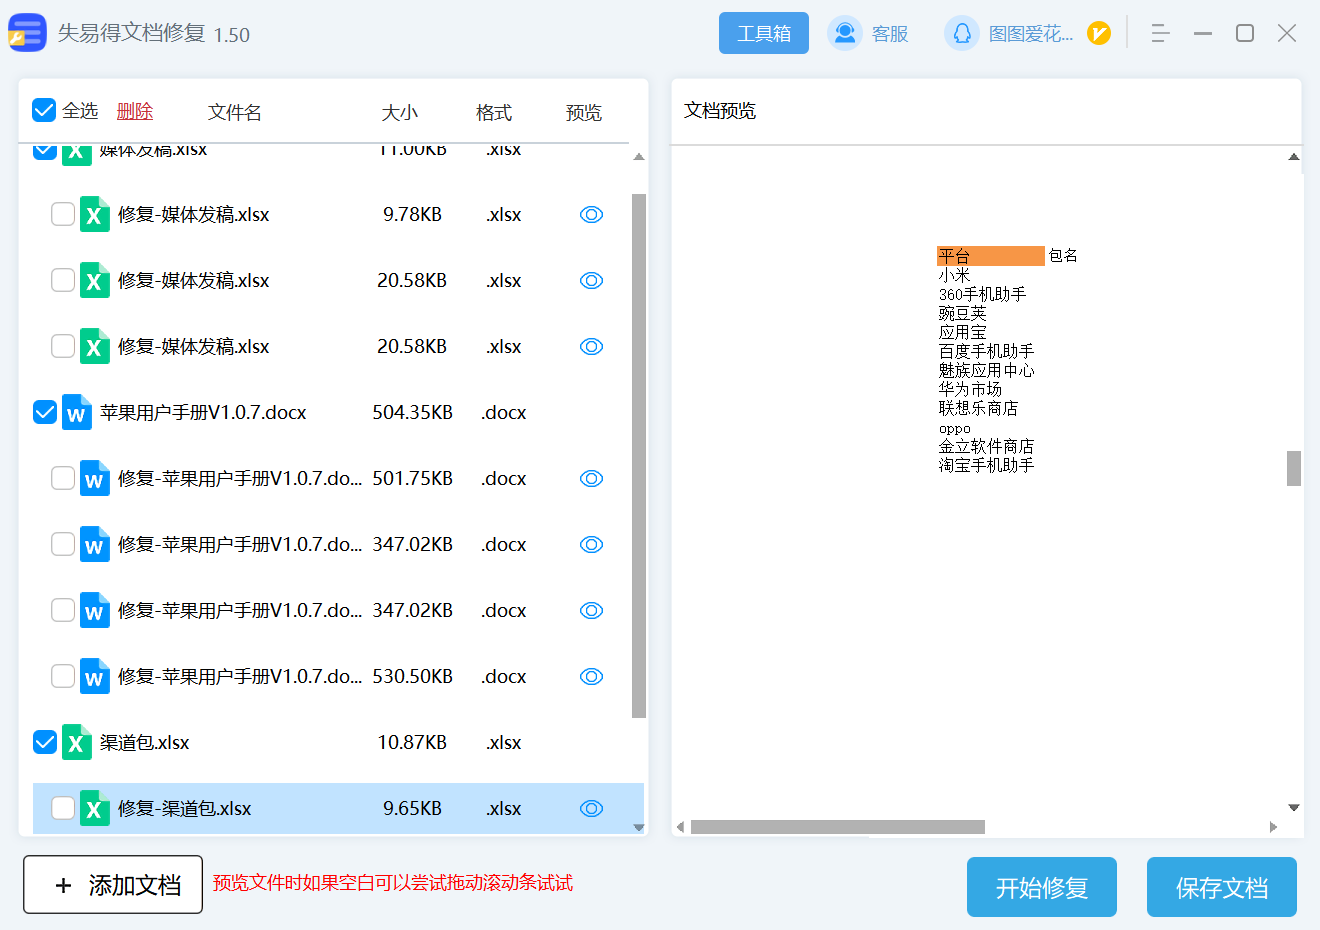Click the file list vertical scrollbar thumb
This screenshot has width=1320, height=930.
[639, 456]
